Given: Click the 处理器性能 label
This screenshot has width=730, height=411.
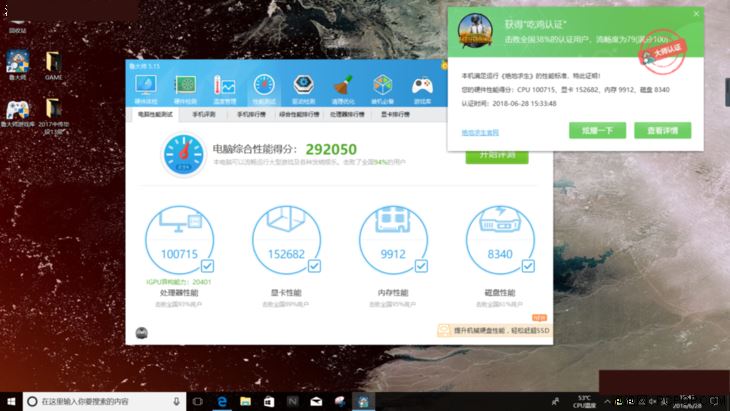Looking at the screenshot, I should pos(179,293).
